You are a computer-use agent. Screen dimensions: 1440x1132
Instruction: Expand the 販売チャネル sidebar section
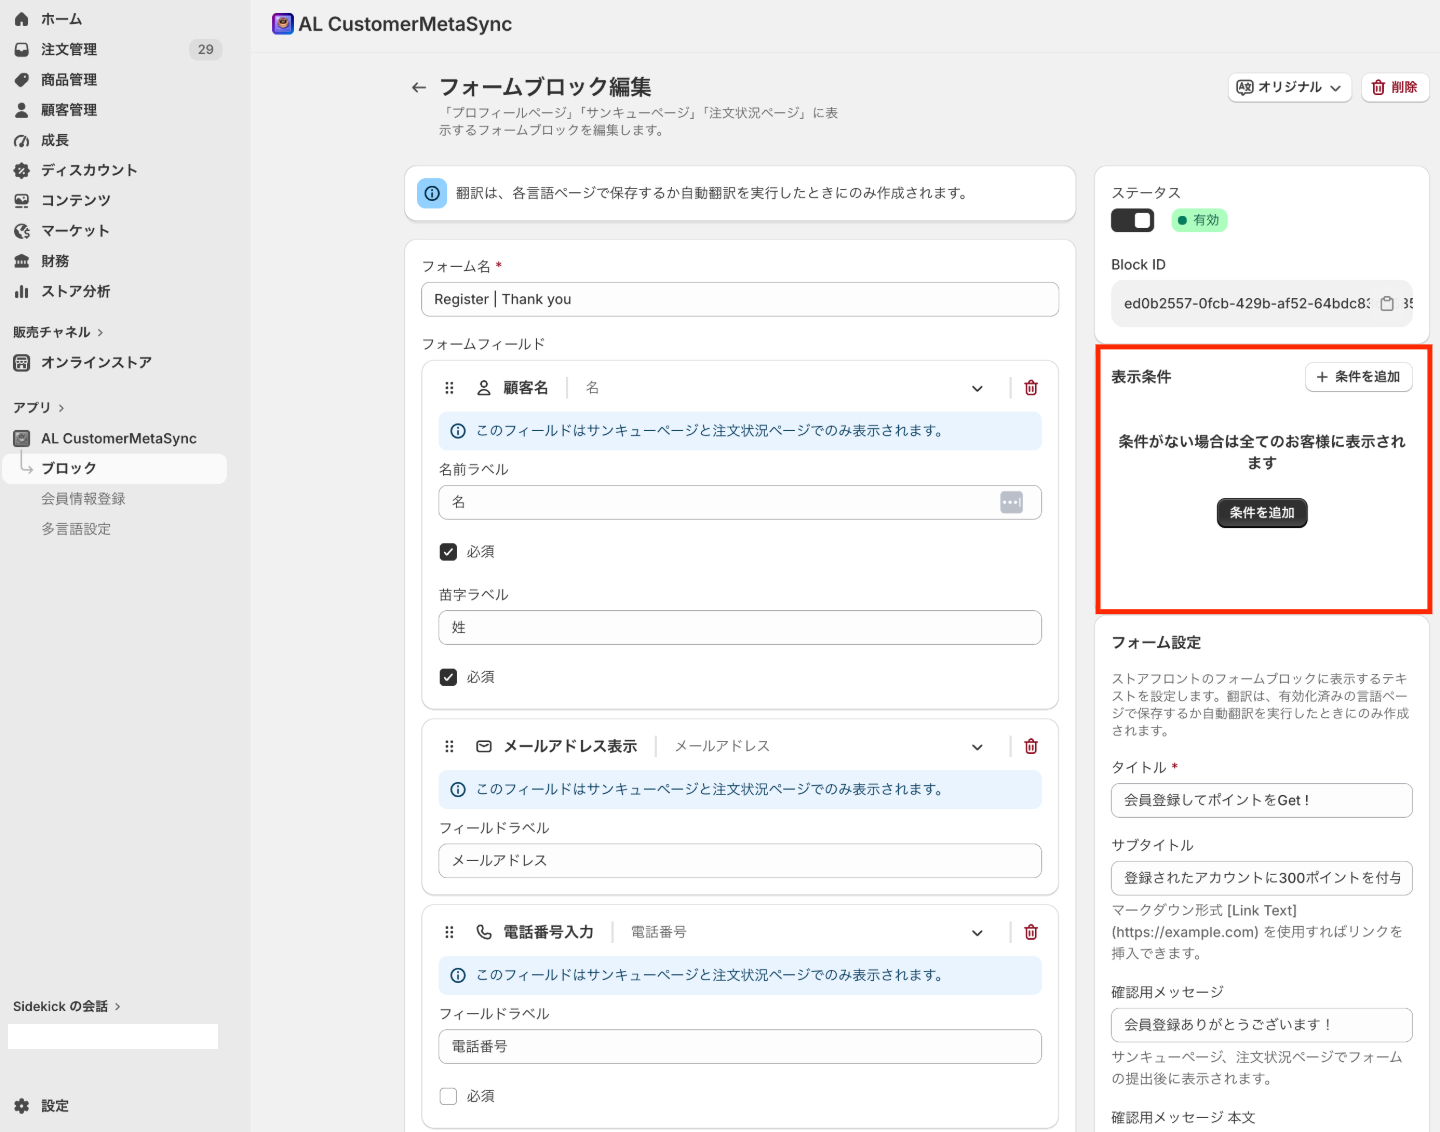[x=58, y=333]
